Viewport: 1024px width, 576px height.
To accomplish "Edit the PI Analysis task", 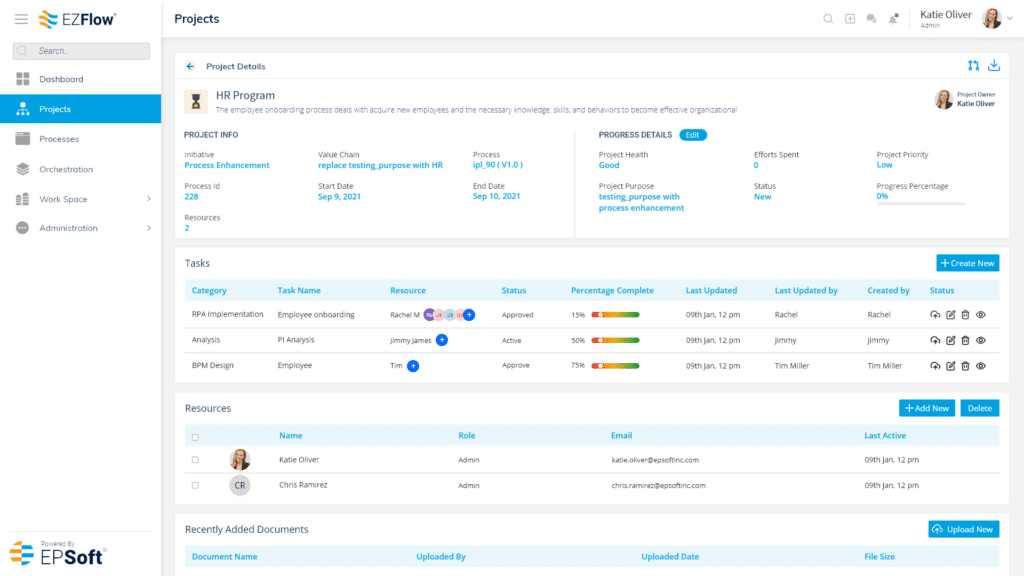I will pyautogui.click(x=950, y=340).
